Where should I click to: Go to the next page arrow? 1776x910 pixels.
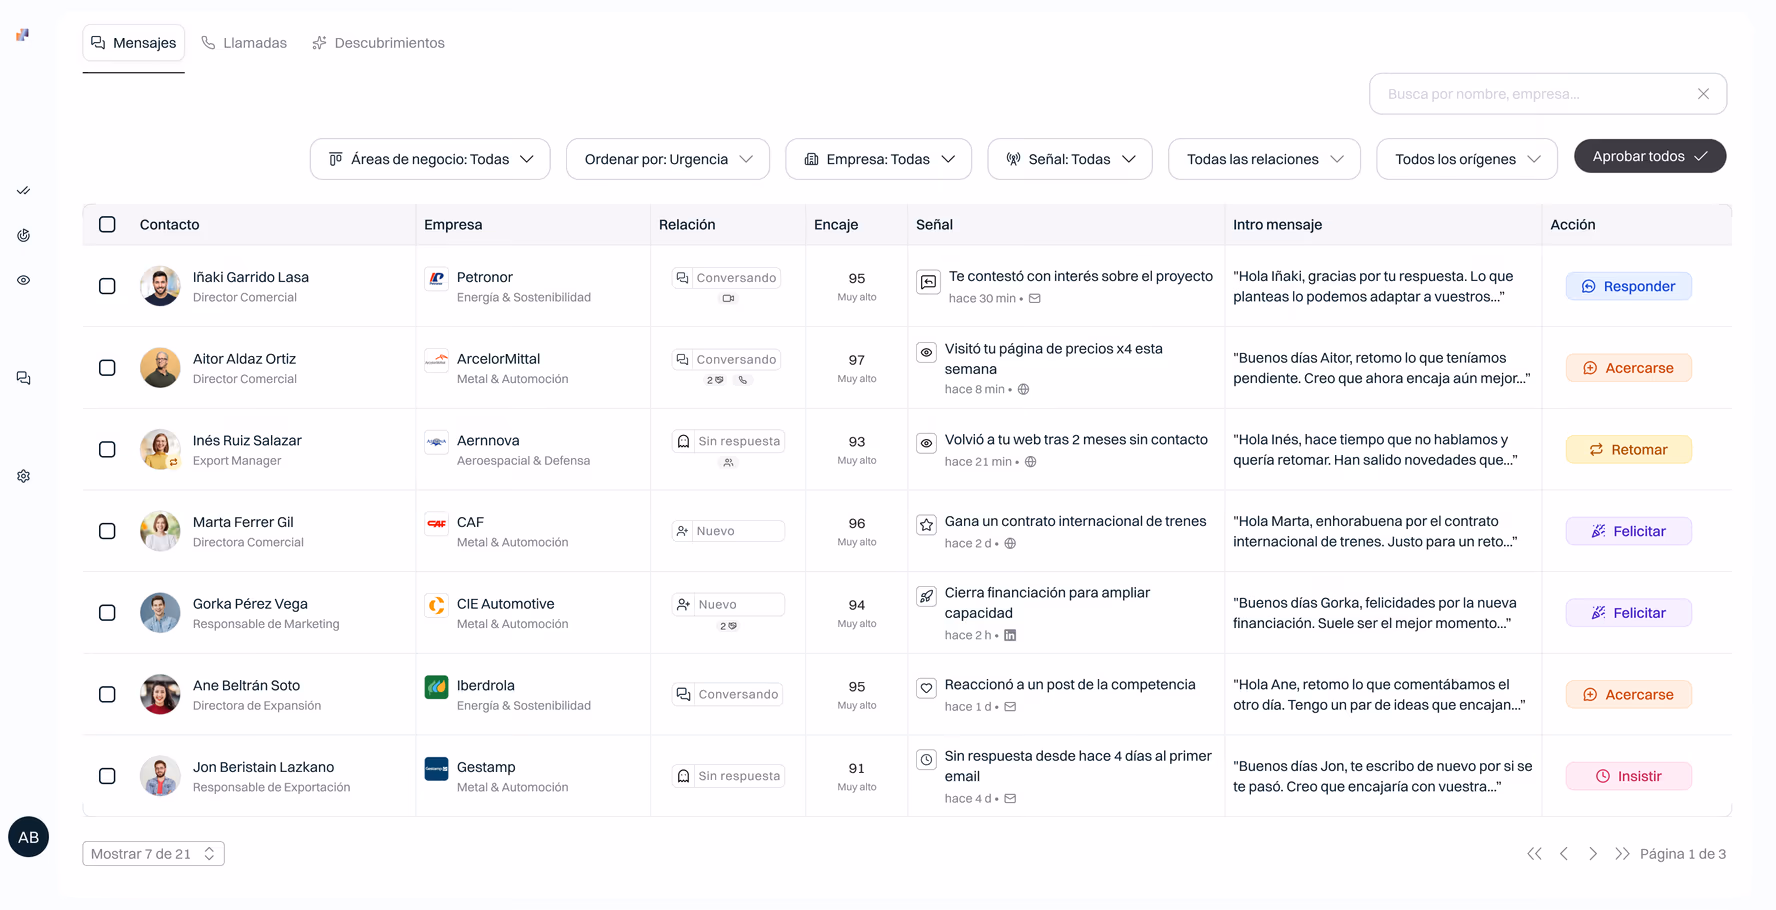[x=1593, y=854]
